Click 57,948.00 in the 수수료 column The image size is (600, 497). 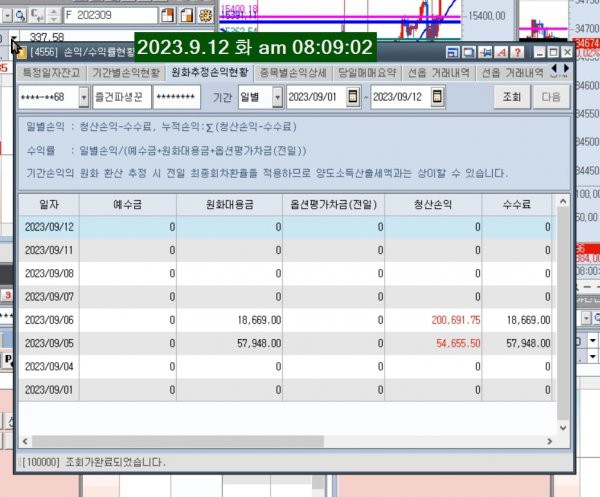click(528, 344)
